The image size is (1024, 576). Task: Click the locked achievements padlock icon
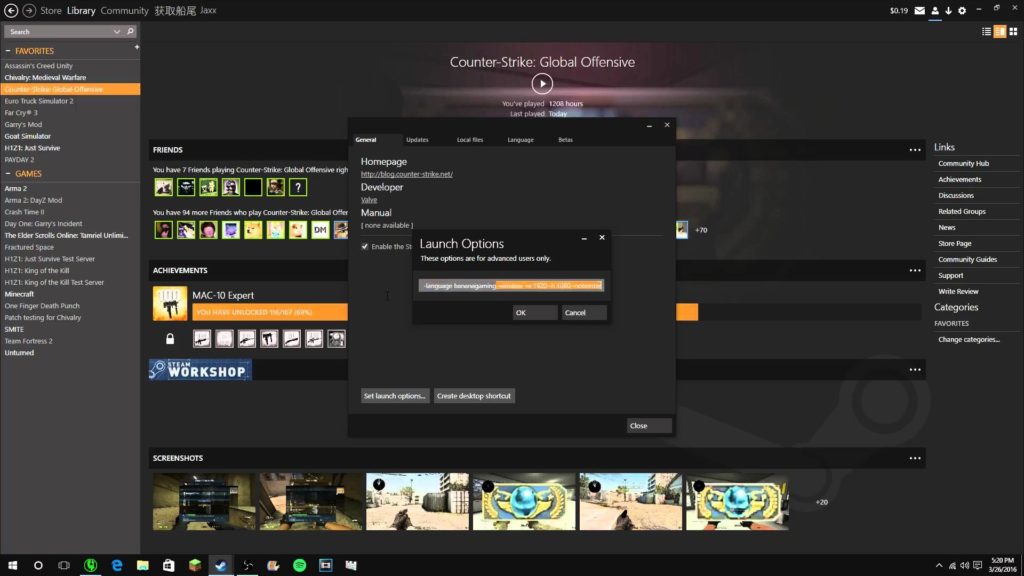point(170,338)
